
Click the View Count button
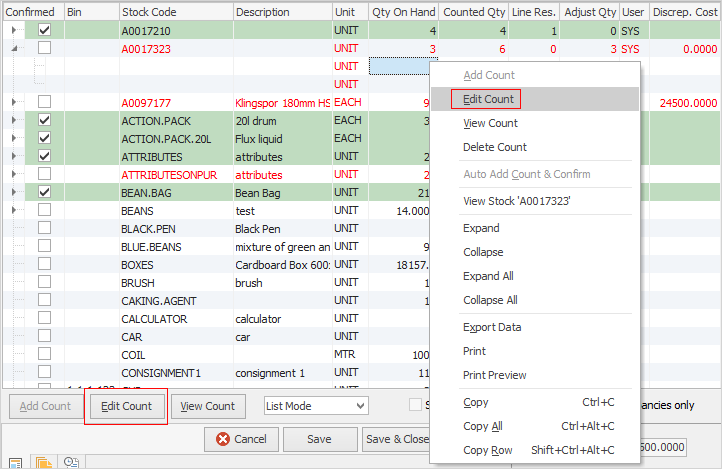pyautogui.click(x=208, y=406)
